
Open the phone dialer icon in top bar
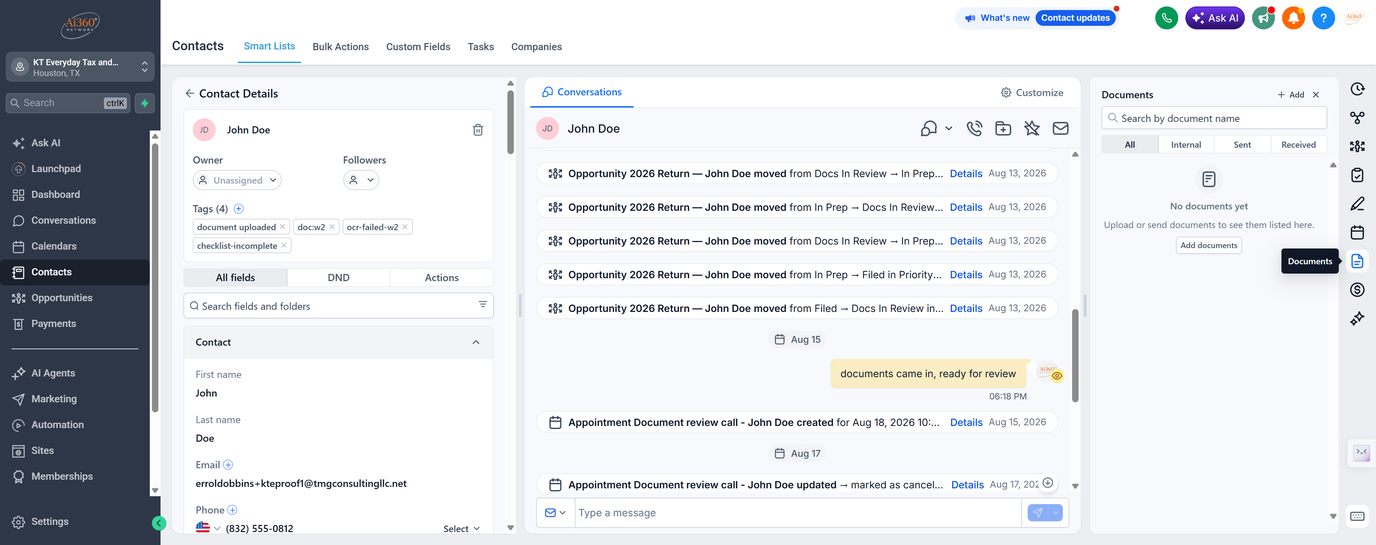(x=1166, y=18)
